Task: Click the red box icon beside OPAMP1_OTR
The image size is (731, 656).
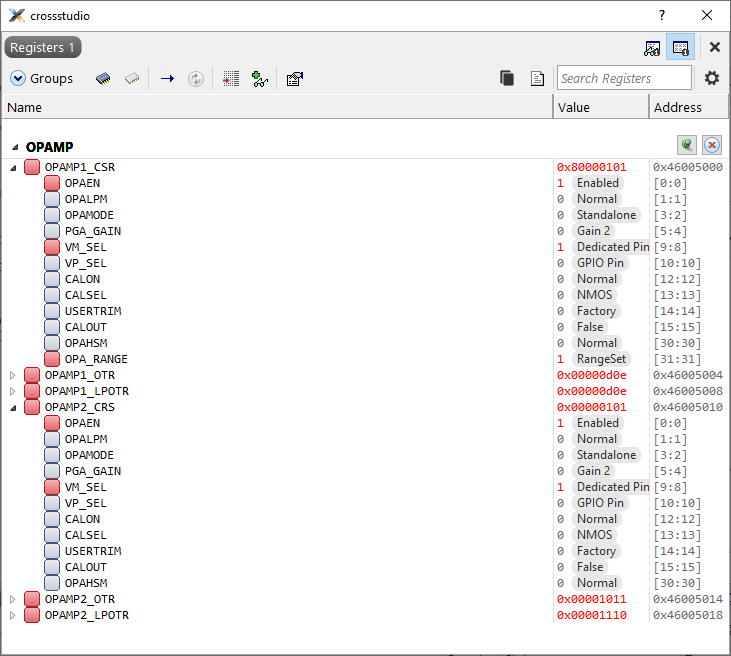Action: pyautogui.click(x=32, y=375)
